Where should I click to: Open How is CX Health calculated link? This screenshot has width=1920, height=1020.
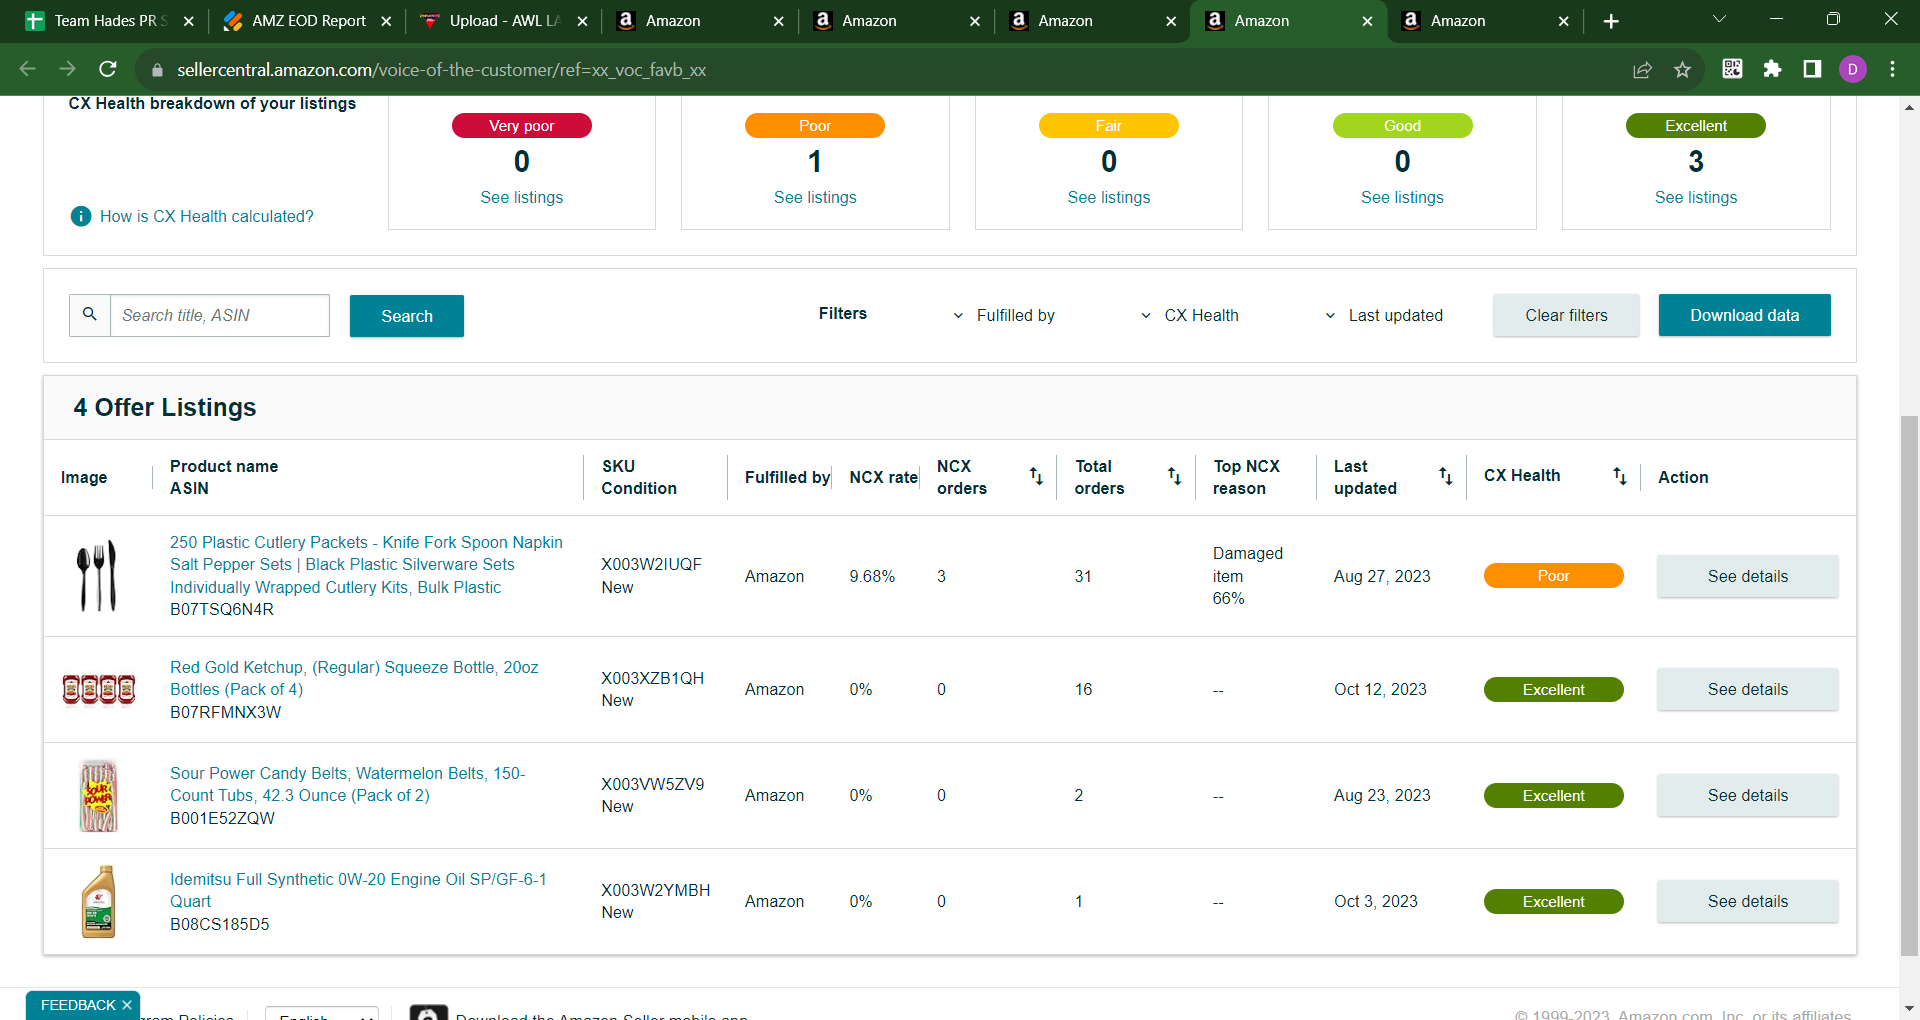pyautogui.click(x=207, y=216)
